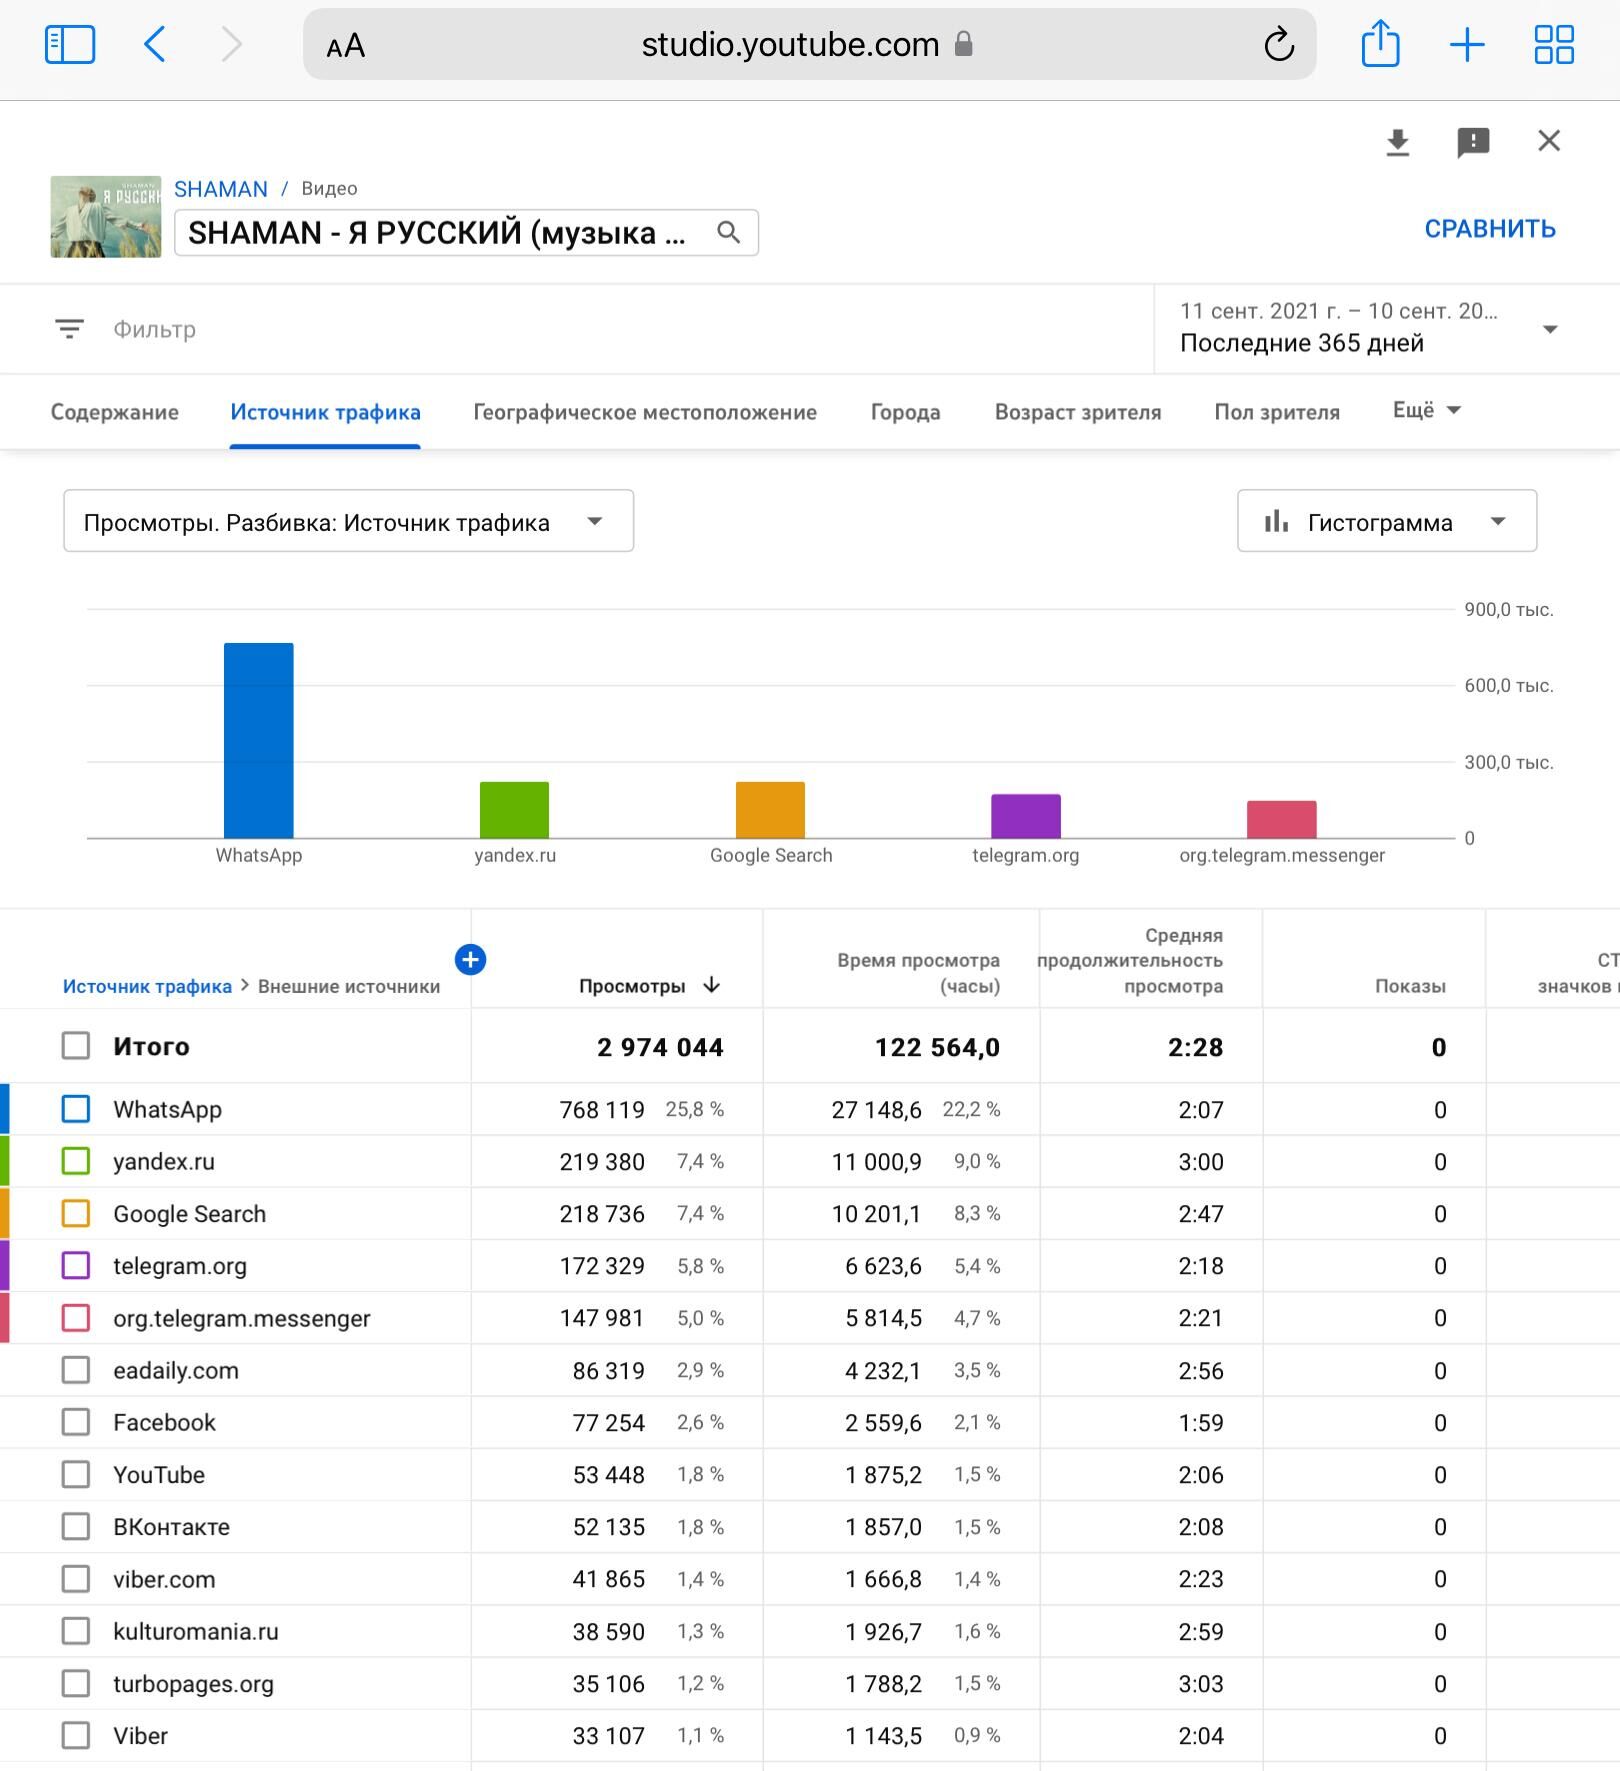Reload the page with refresh icon
Image resolution: width=1620 pixels, height=1771 pixels.
(x=1279, y=45)
